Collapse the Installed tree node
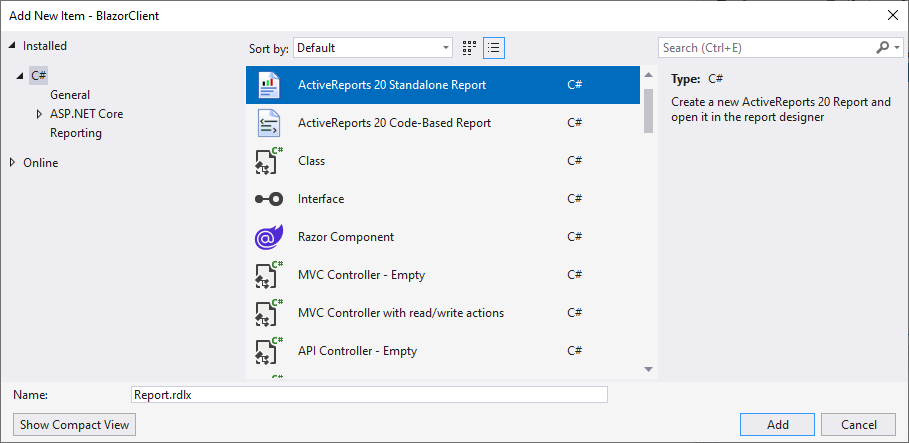The height and width of the screenshot is (443, 909). 13,46
